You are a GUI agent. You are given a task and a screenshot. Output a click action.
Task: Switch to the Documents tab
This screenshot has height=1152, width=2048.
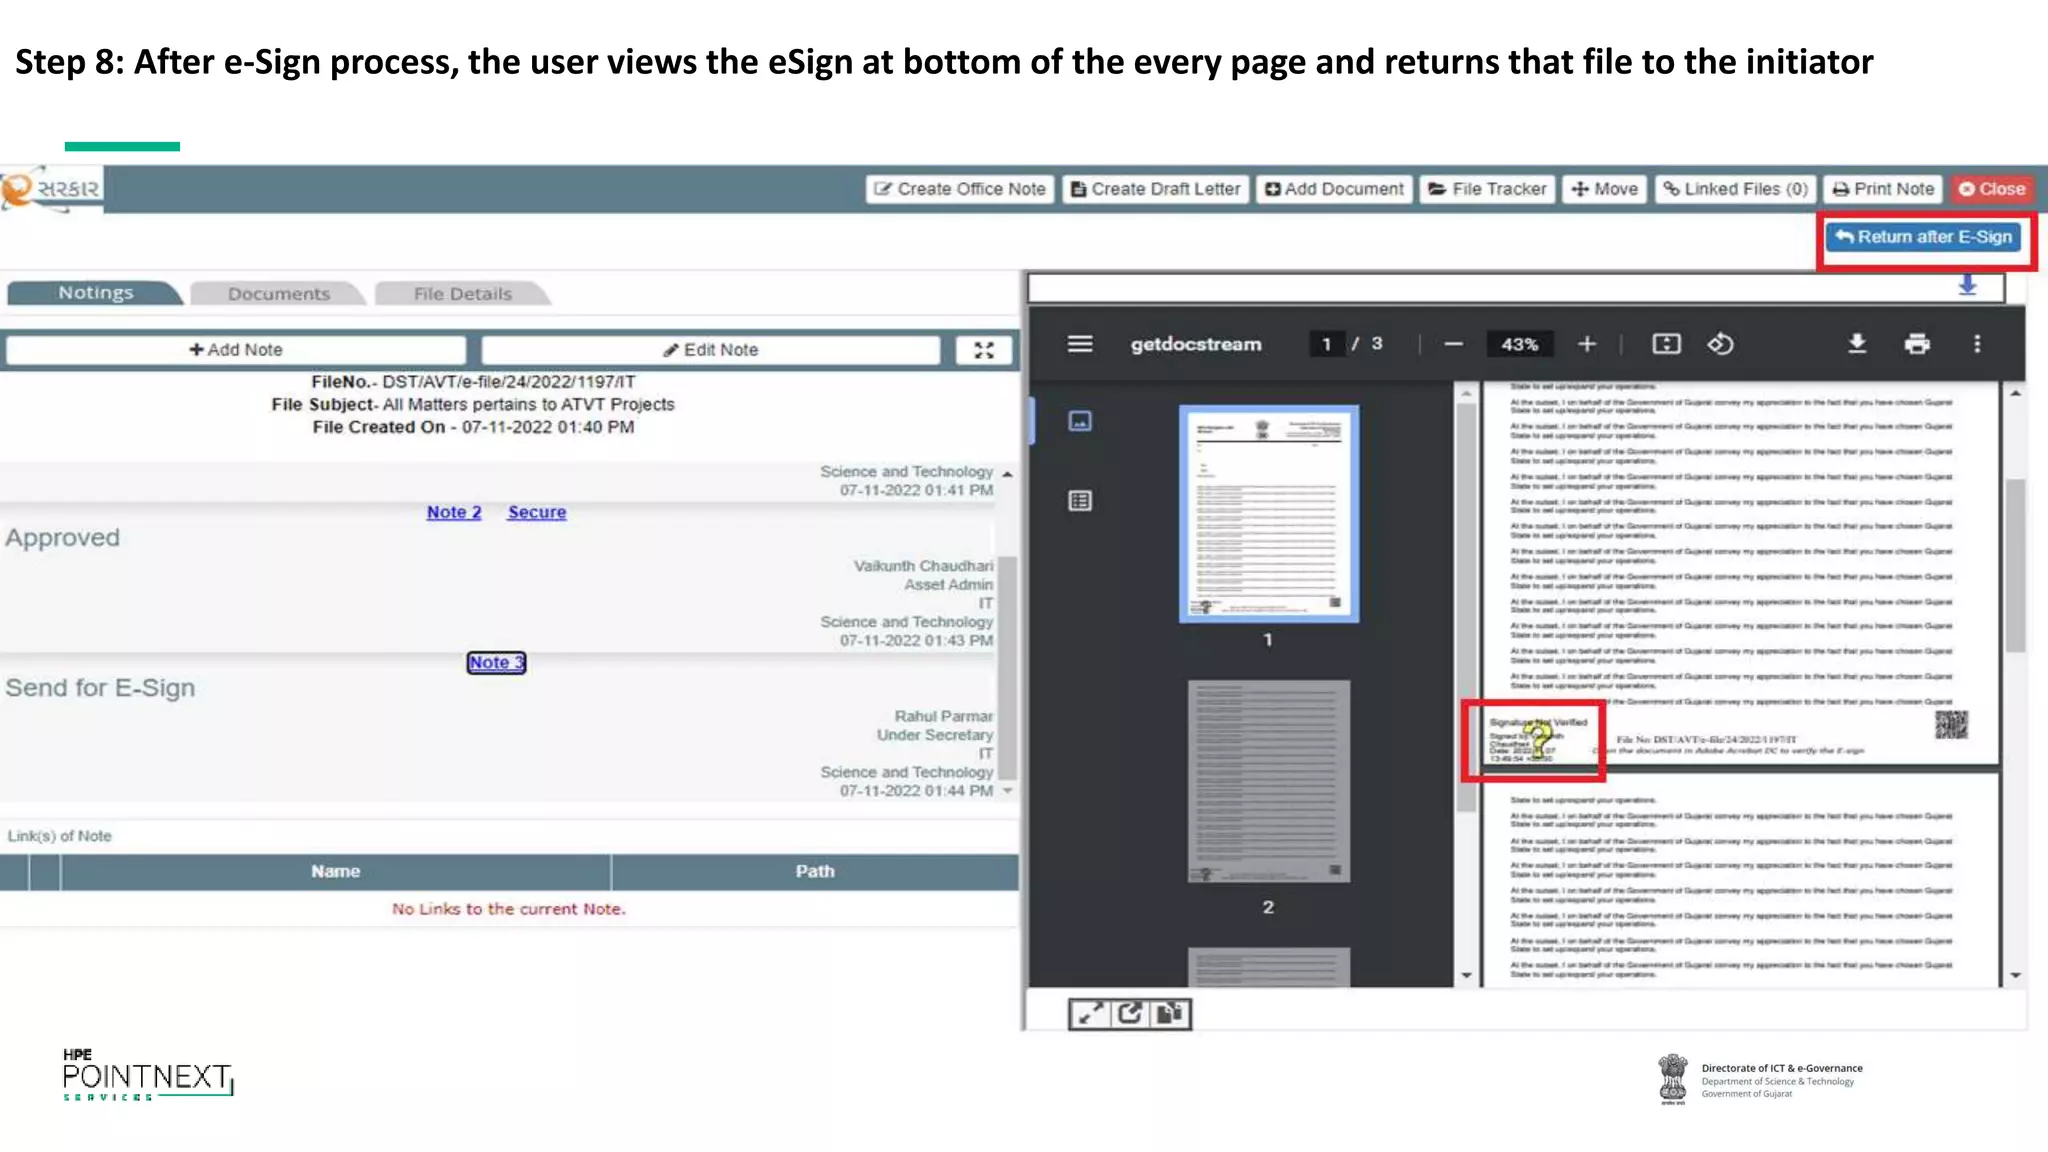278,294
